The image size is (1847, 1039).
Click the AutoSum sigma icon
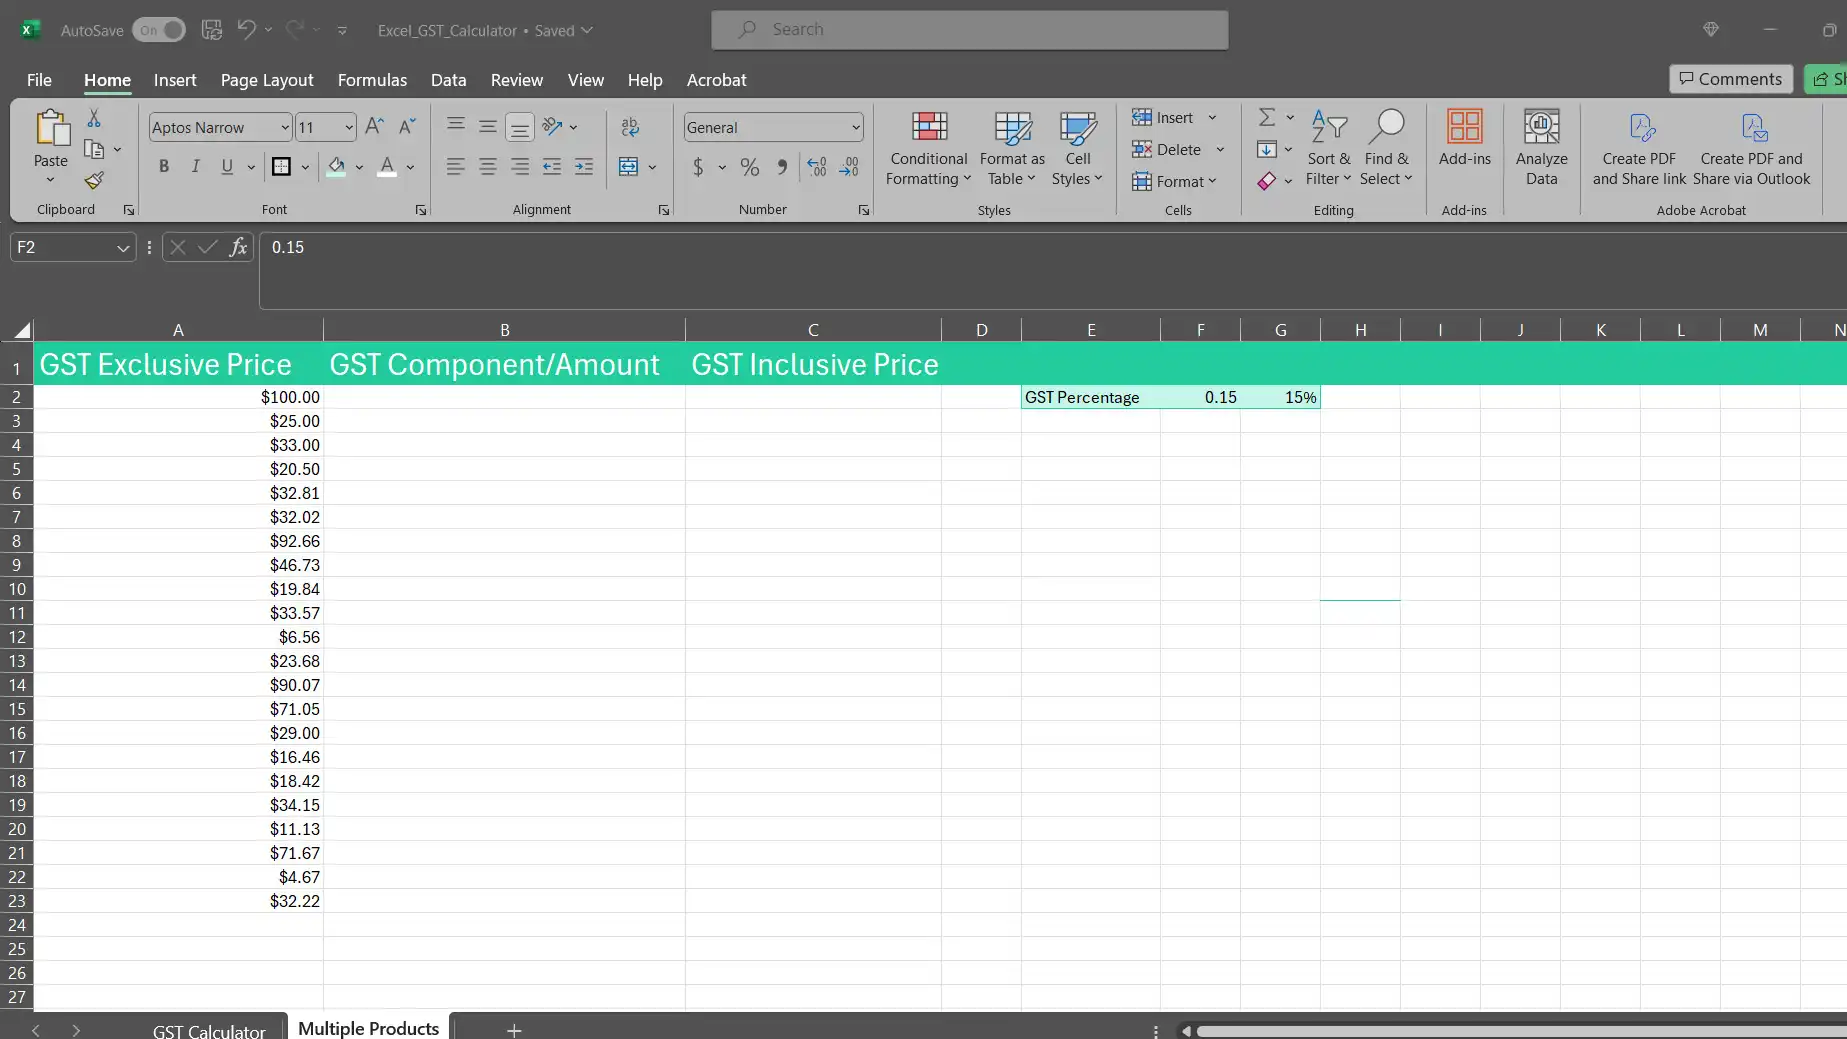click(x=1266, y=117)
